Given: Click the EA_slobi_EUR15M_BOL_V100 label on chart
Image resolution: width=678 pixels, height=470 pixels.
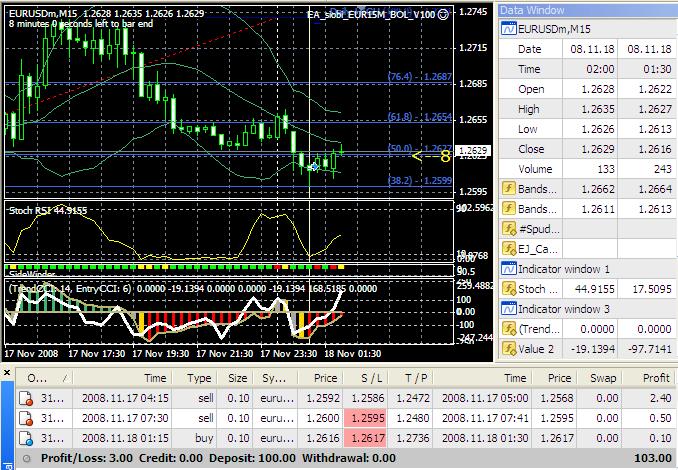Looking at the screenshot, I should coord(371,15).
